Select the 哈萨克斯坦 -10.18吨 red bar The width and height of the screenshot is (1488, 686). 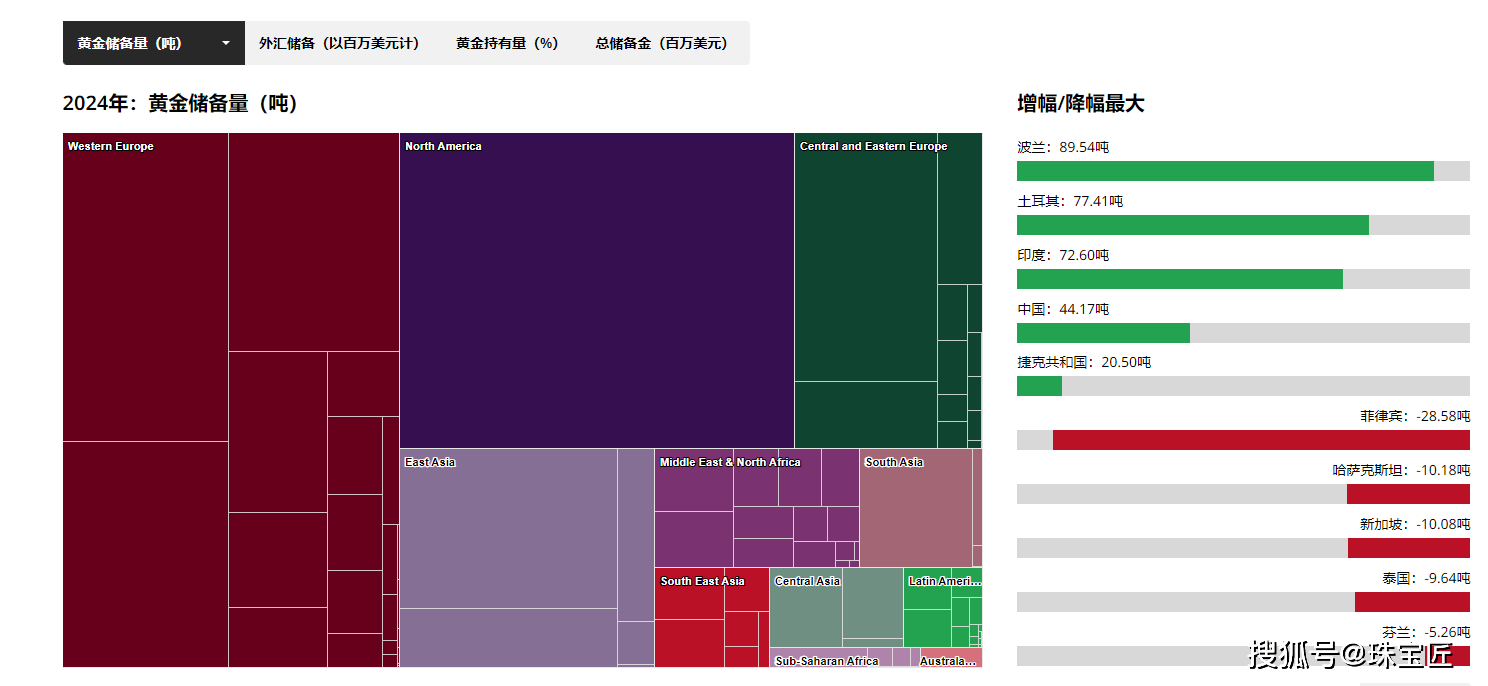click(x=1407, y=494)
